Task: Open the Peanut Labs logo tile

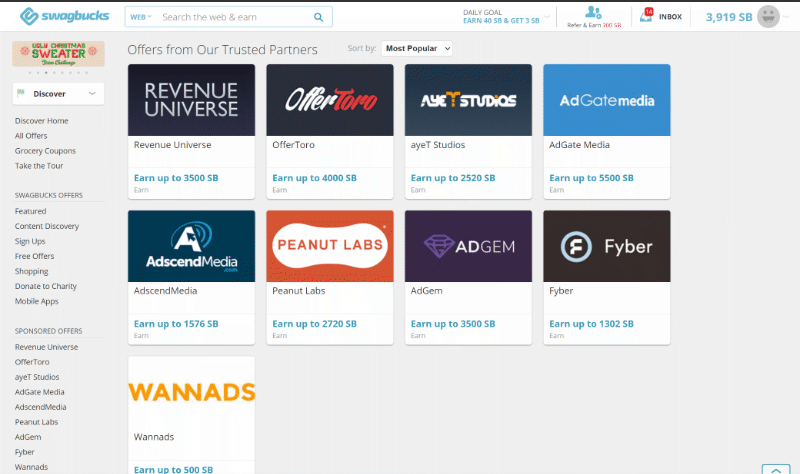Action: (330, 246)
